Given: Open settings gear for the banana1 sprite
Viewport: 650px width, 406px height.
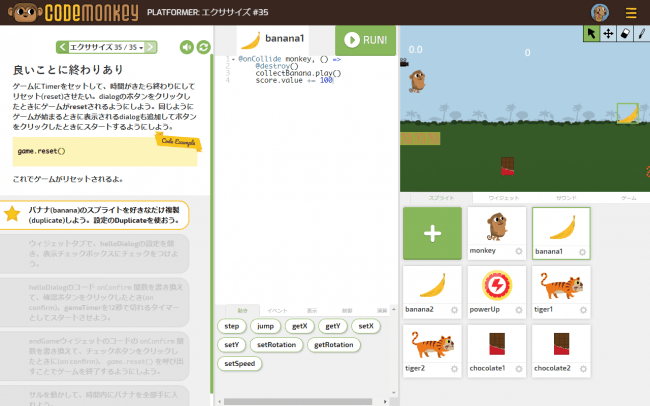Looking at the screenshot, I should pyautogui.click(x=584, y=252).
